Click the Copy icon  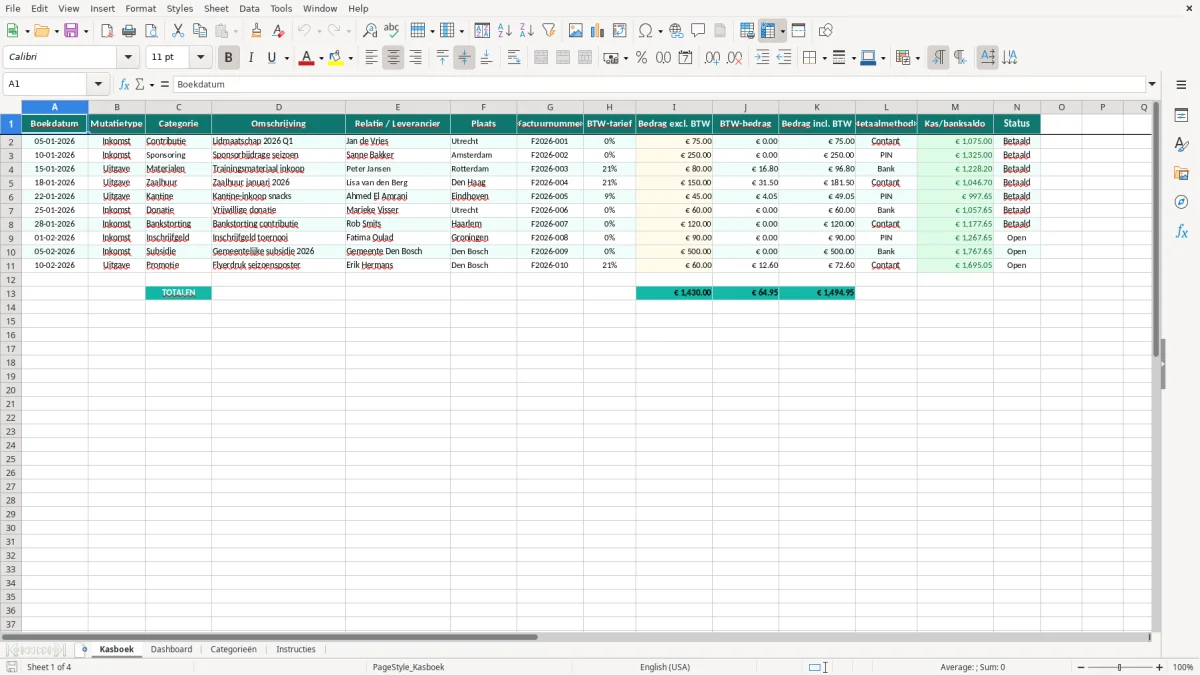199,31
